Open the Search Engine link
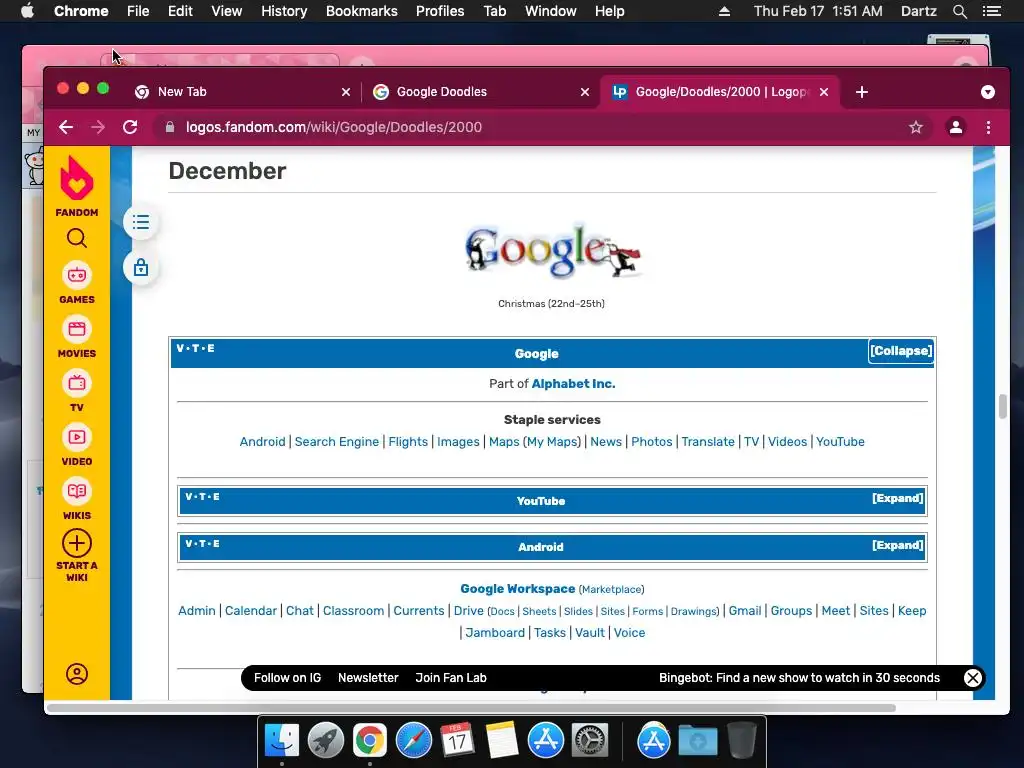This screenshot has width=1024, height=768. pos(336,442)
